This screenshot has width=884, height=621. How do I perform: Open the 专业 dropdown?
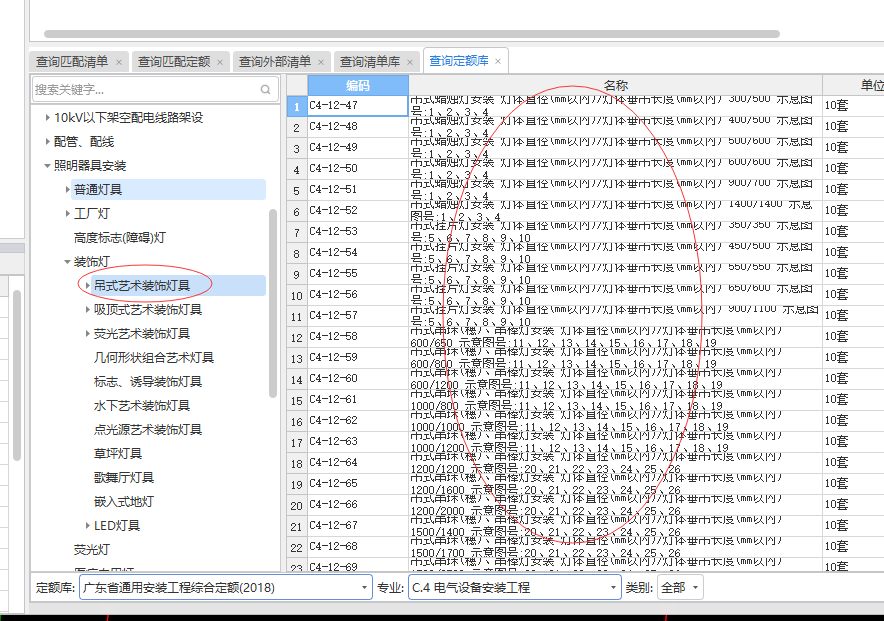[x=514, y=588]
